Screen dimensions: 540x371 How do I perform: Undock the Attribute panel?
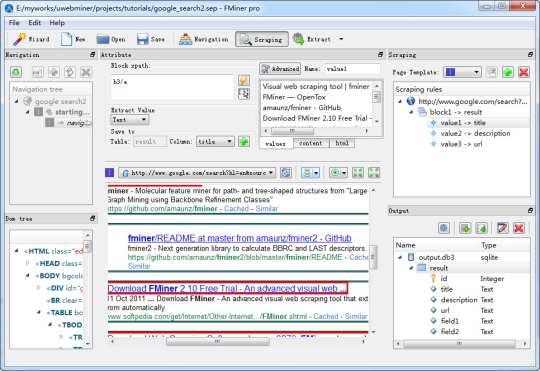coord(380,55)
